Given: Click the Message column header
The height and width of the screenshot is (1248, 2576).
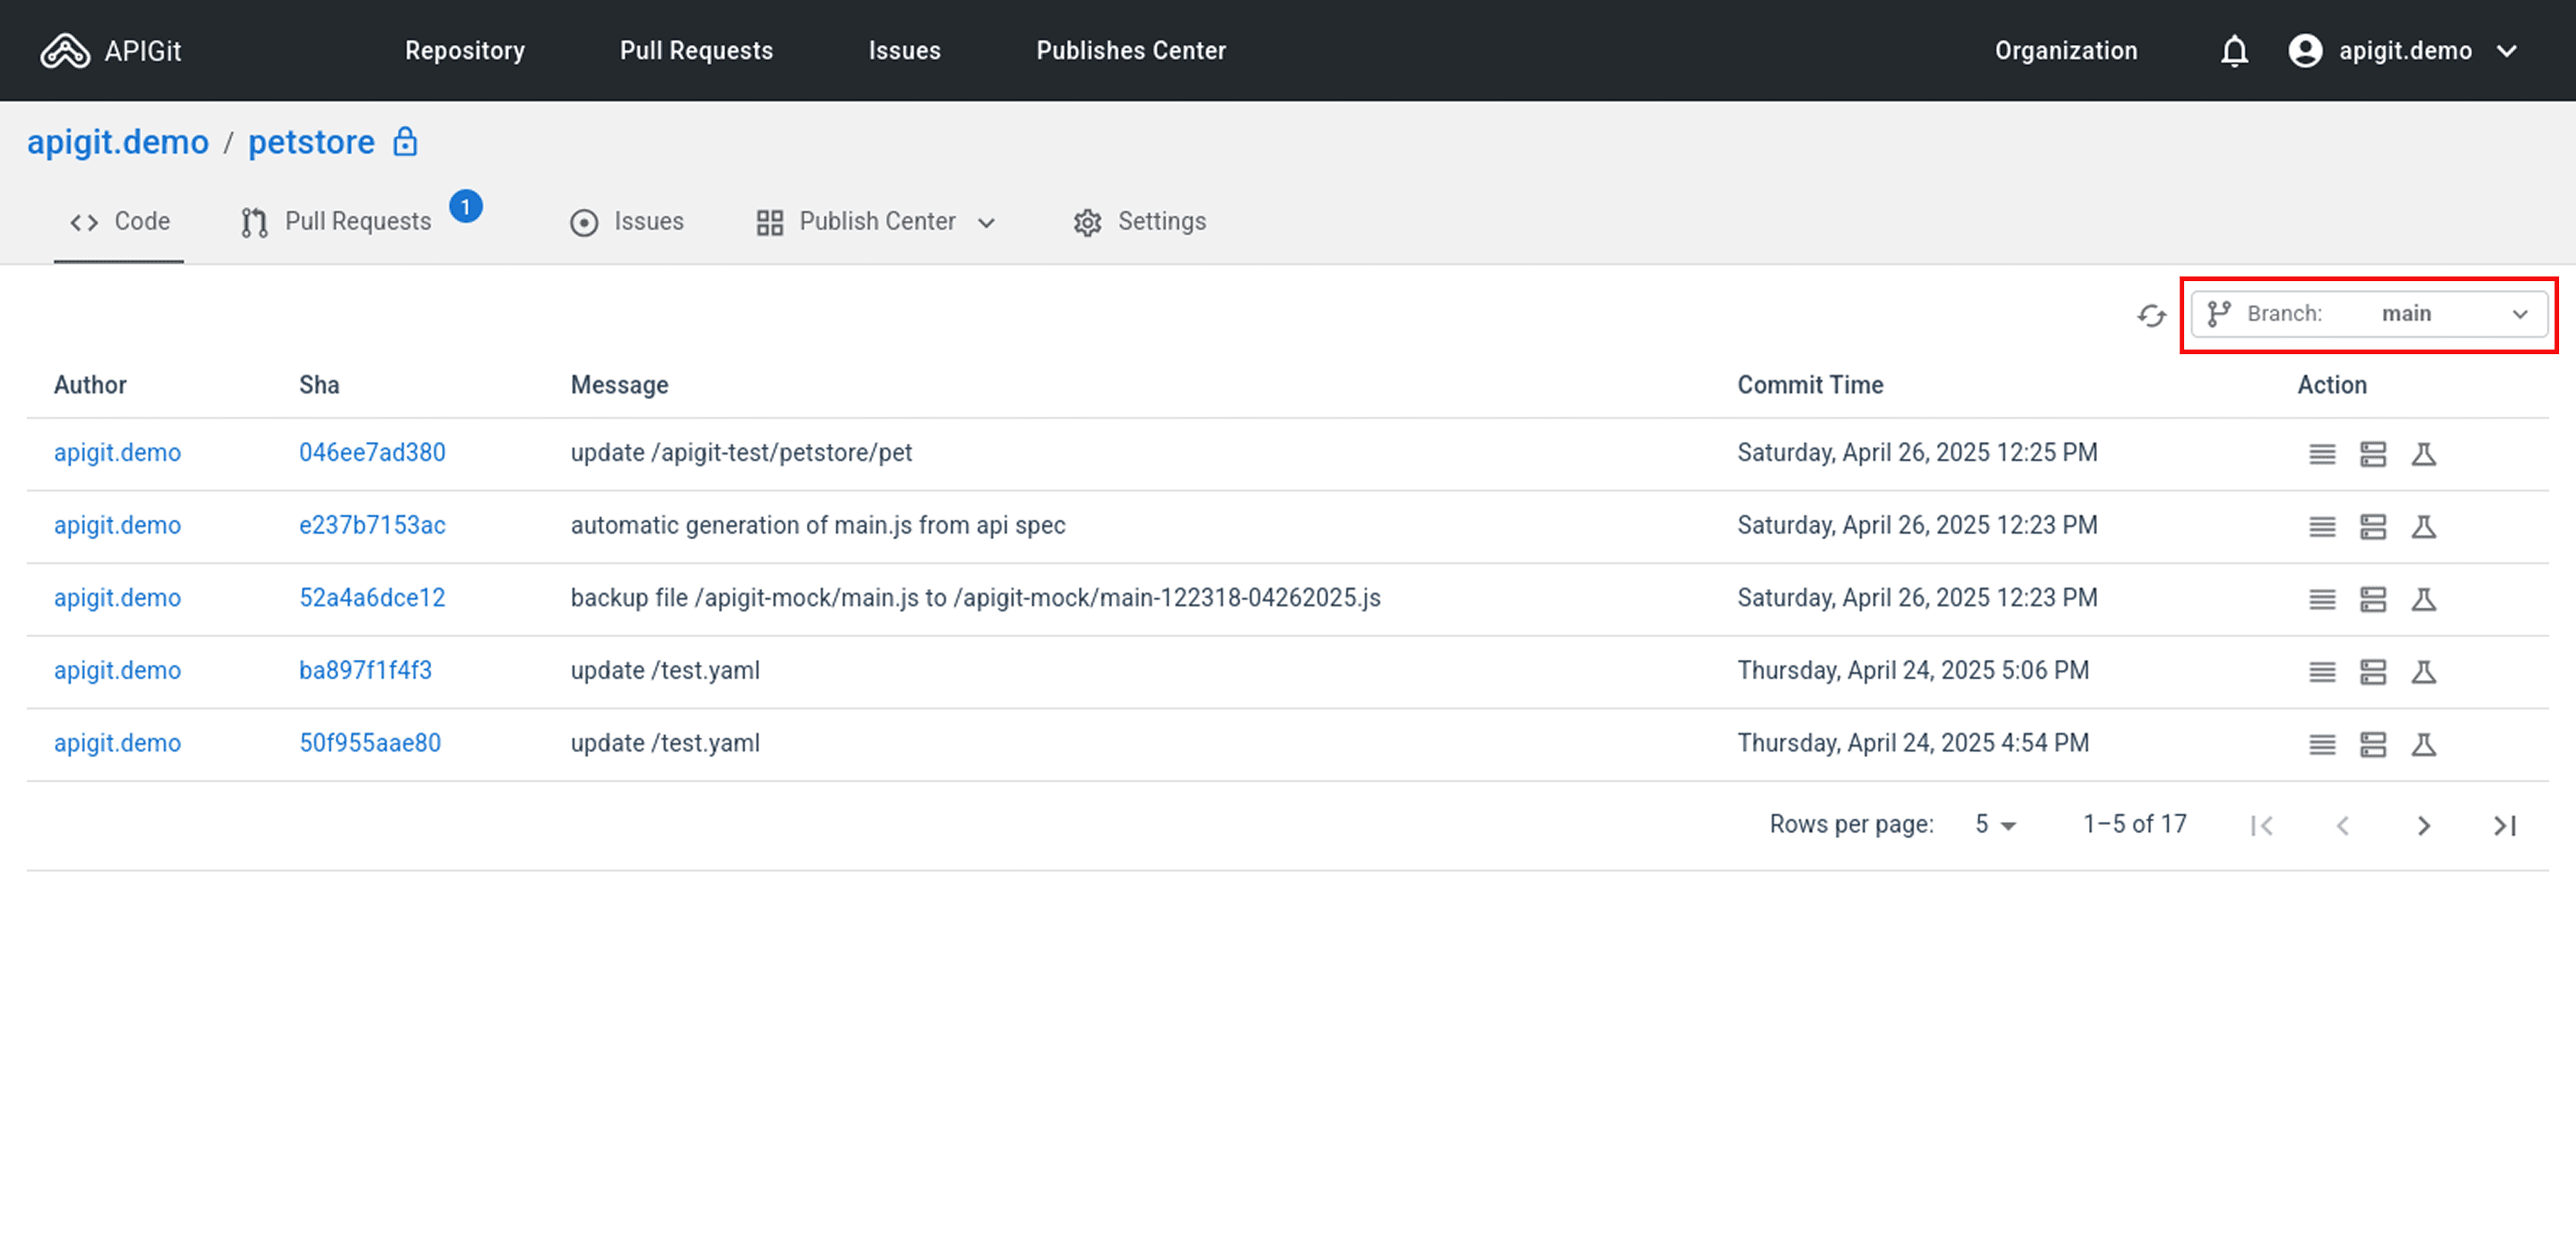Looking at the screenshot, I should (619, 386).
